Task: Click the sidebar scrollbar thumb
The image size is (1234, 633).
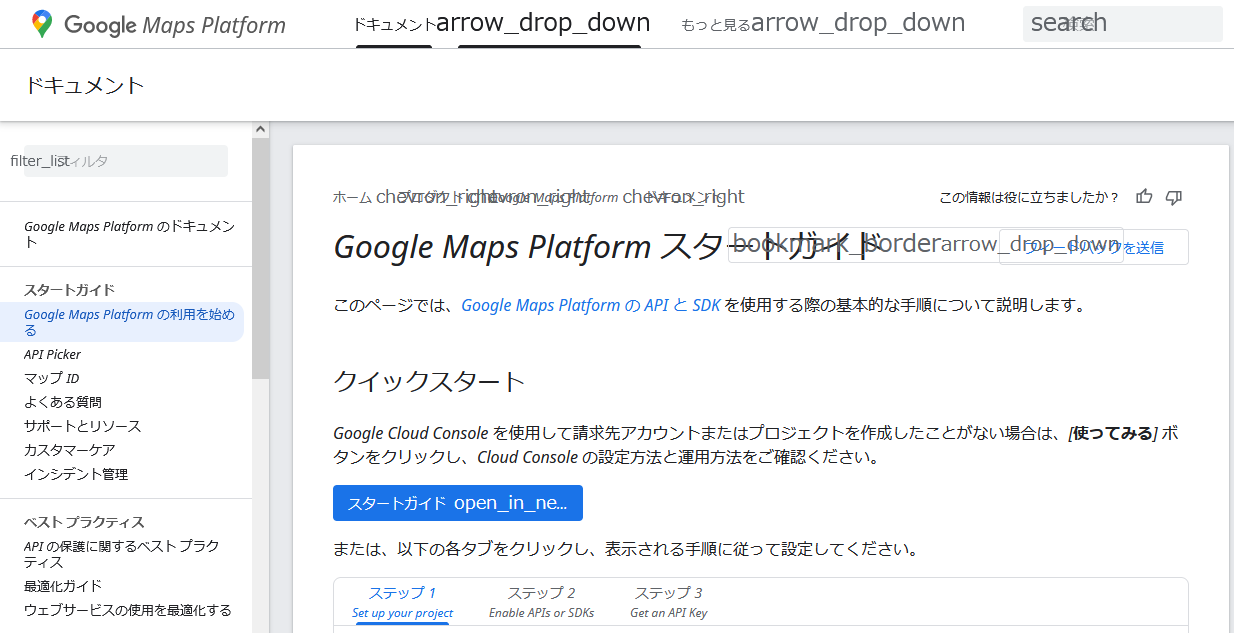Action: (261, 258)
